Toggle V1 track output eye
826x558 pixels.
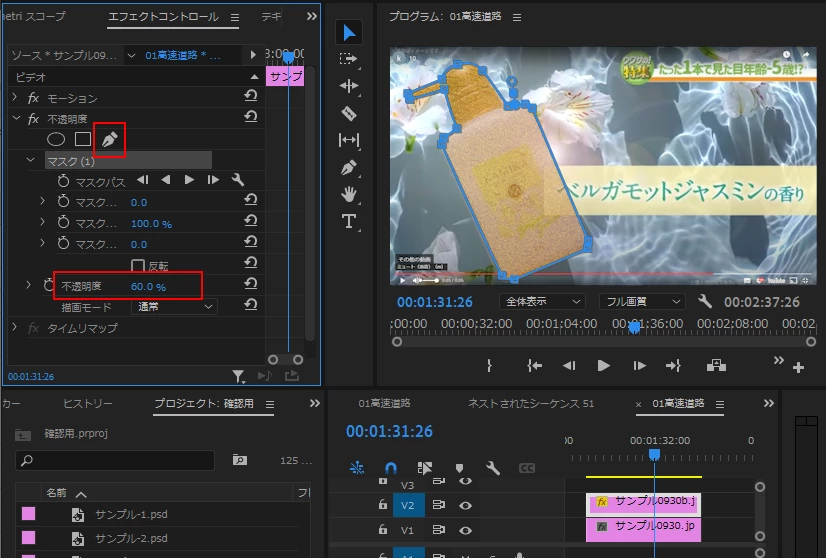(x=465, y=530)
